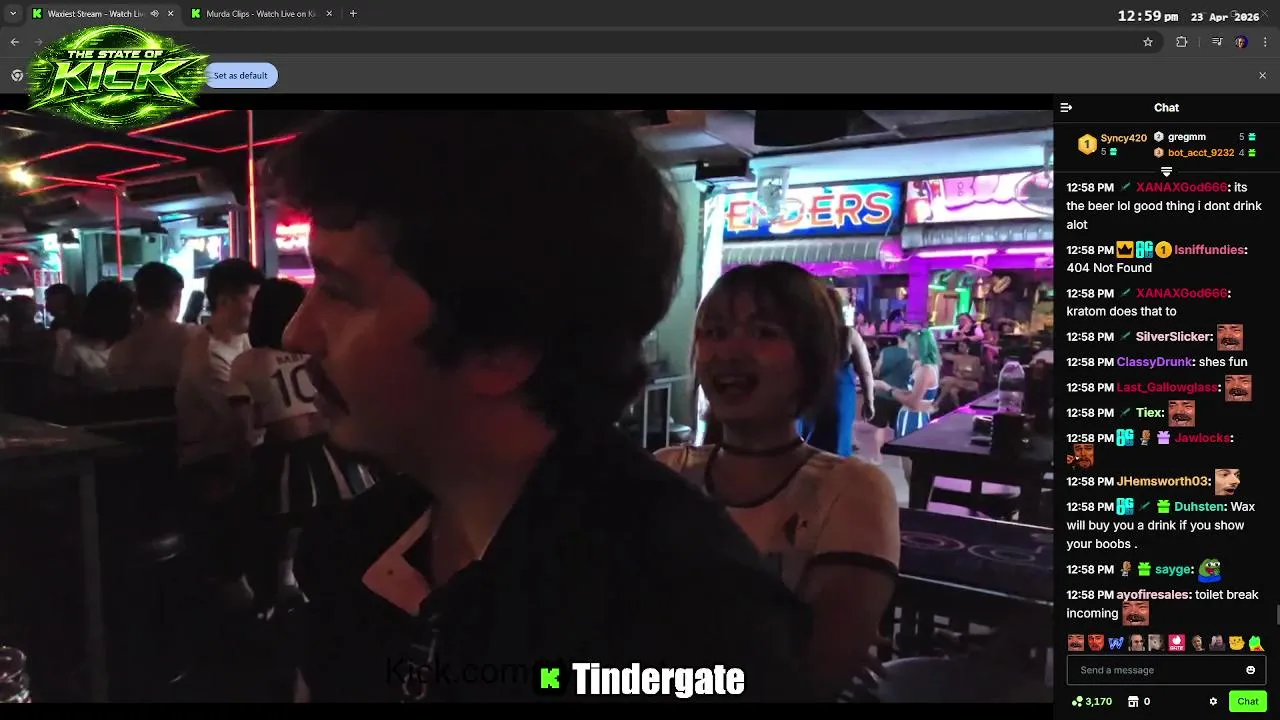
Task: Click username SilverSlicker in chat
Action: [x=1174, y=337]
